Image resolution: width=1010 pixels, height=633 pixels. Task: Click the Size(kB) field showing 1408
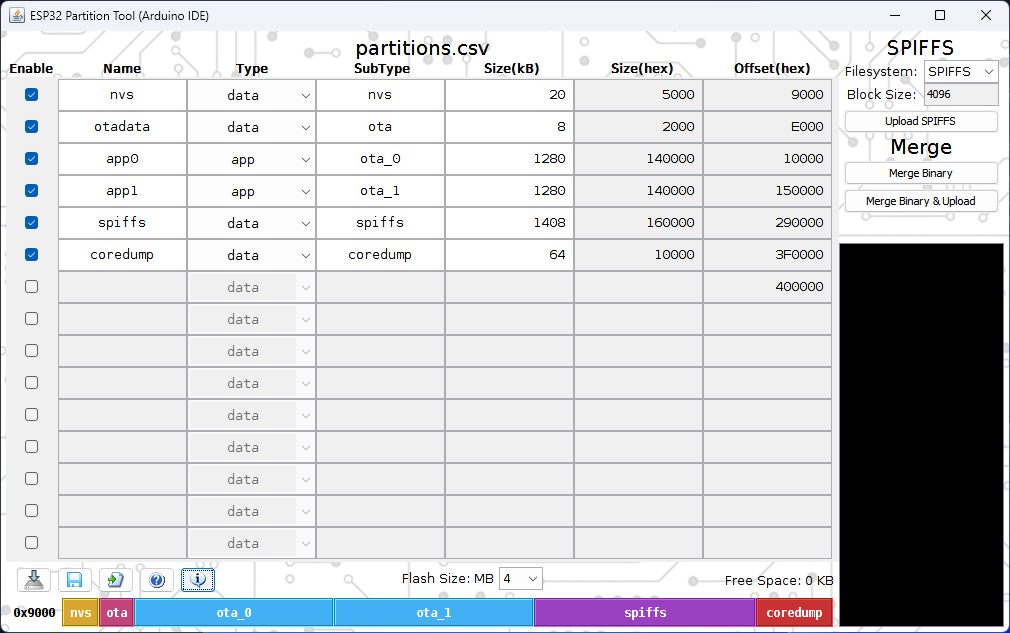click(509, 223)
